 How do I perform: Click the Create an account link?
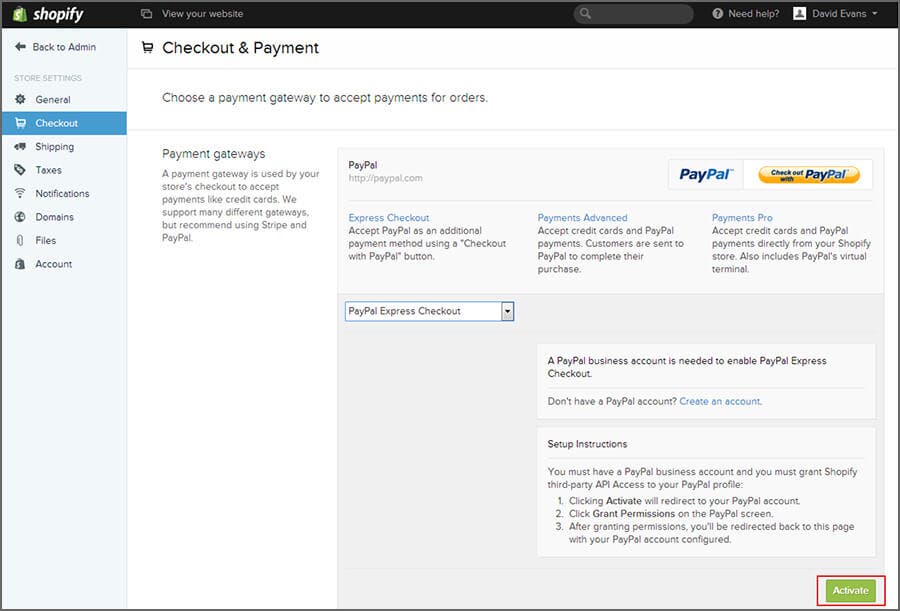pos(719,401)
